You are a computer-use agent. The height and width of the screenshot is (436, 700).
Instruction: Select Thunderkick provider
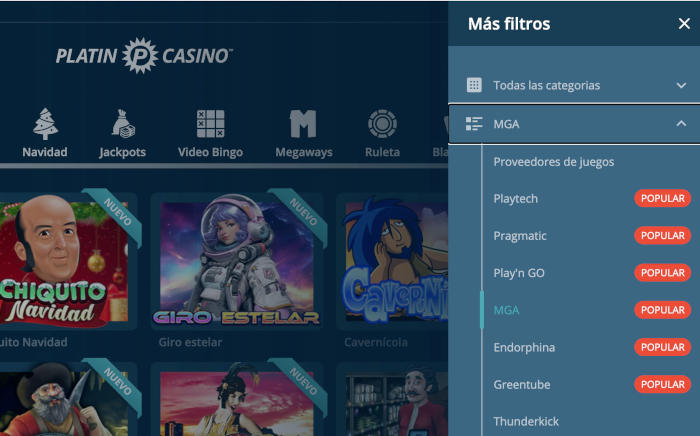click(526, 421)
